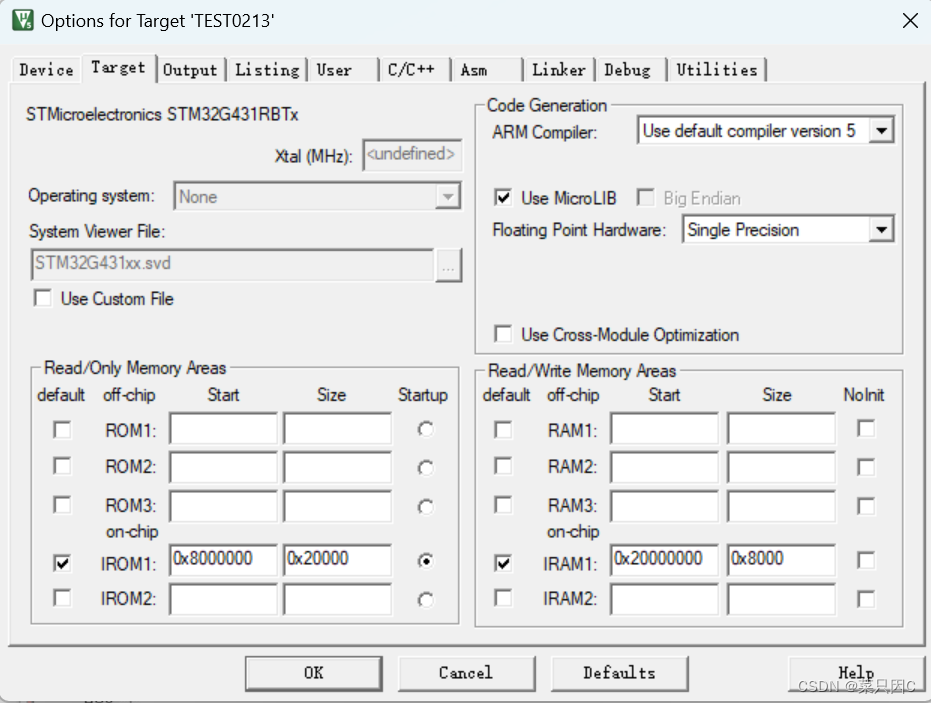Viewport: 931px width, 703px height.
Task: Check the ROM2 default checkbox
Action: tap(62, 466)
